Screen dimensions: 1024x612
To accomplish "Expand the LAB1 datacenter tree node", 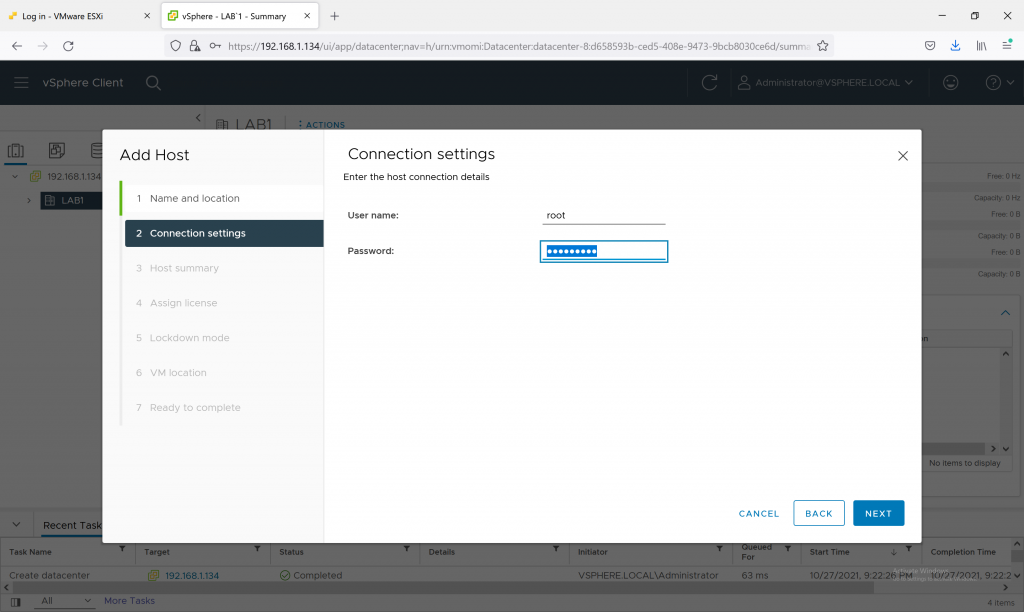I will point(29,201).
